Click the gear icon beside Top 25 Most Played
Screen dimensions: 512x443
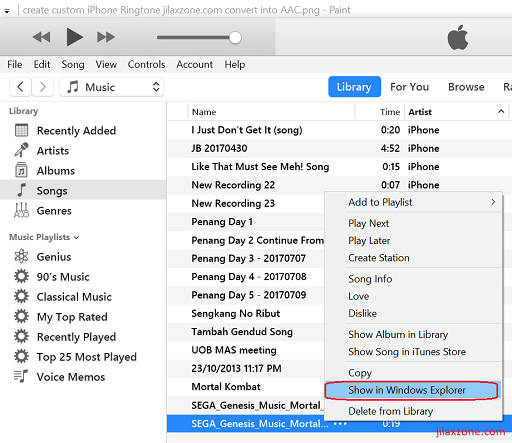point(22,356)
